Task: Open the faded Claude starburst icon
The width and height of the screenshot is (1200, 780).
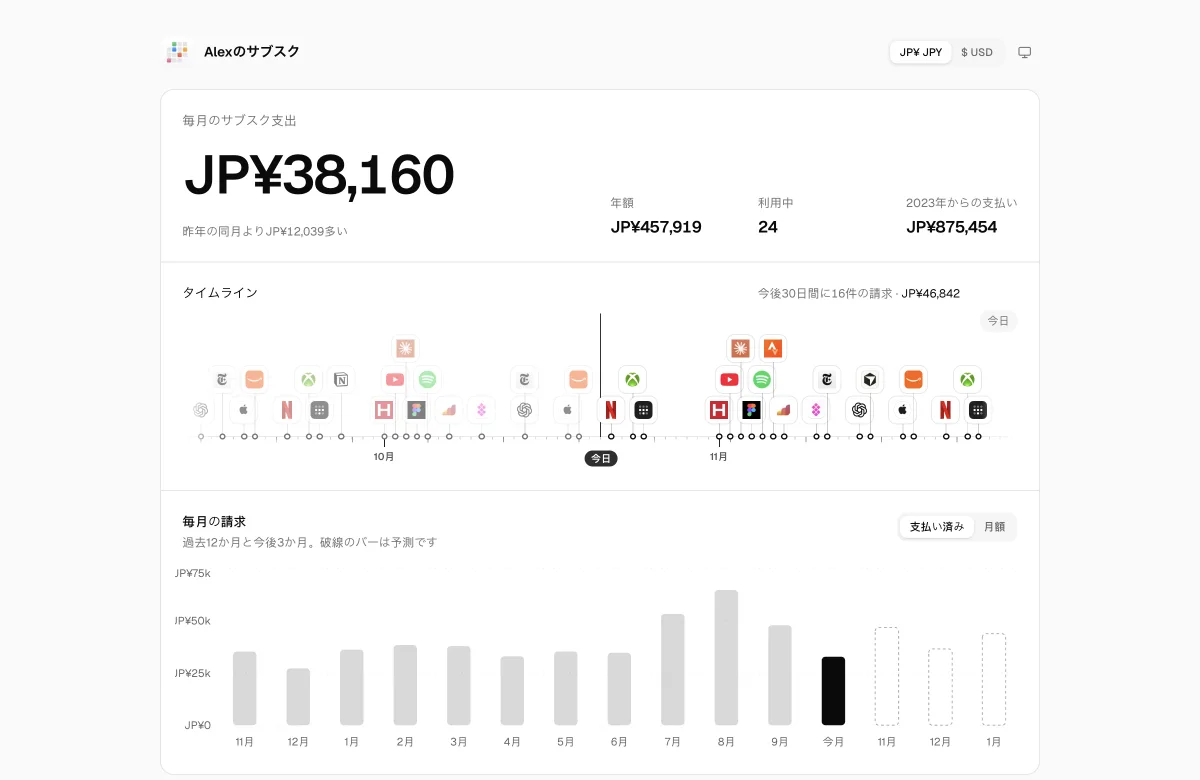Action: tap(405, 348)
